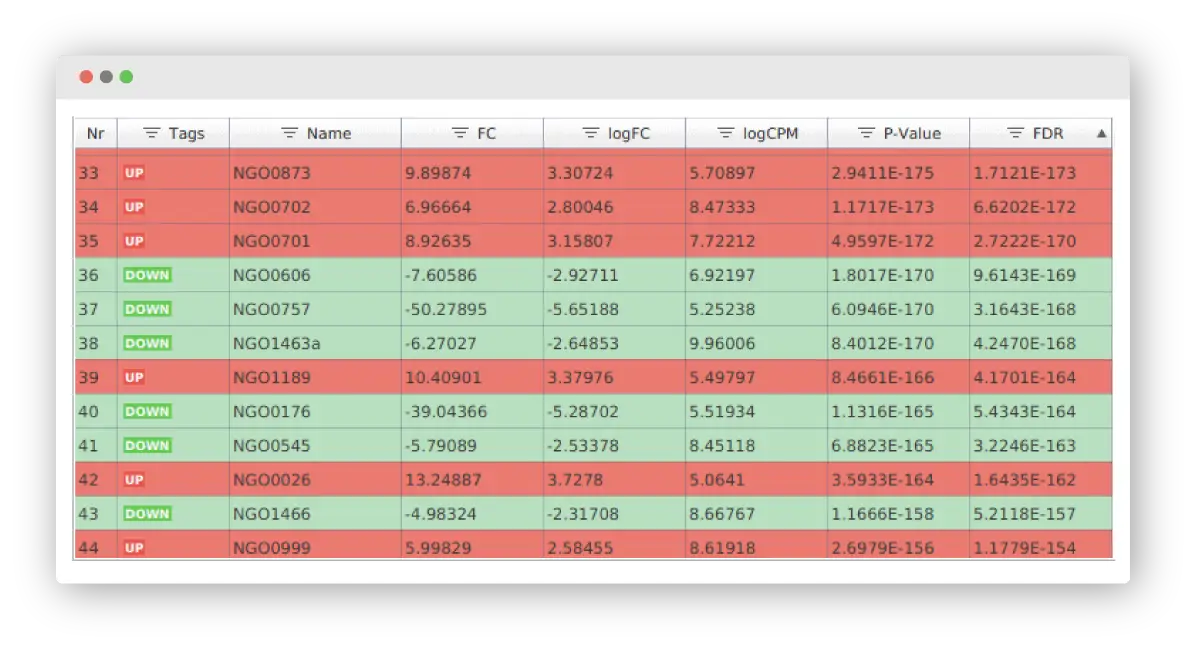Click logCPM value 9.96006
The width and height of the screenshot is (1196, 649).
click(722, 343)
